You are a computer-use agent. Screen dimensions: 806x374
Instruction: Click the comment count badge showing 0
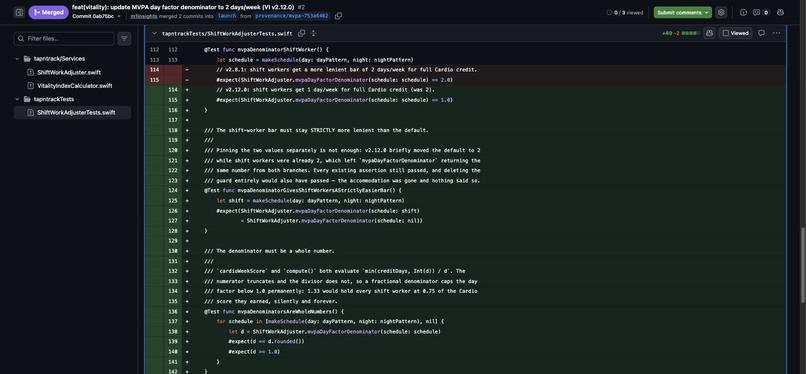point(766,12)
